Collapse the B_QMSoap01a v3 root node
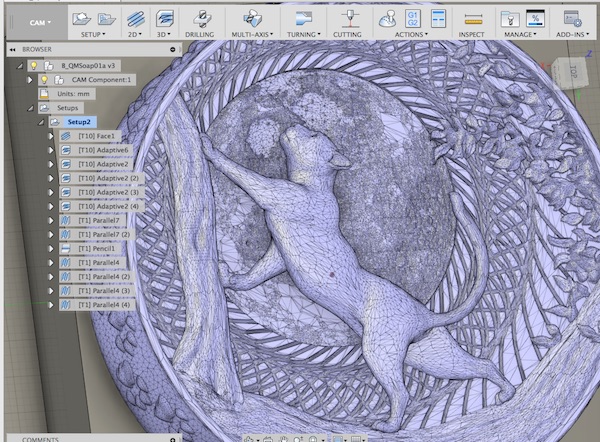Image resolution: width=600 pixels, height=442 pixels. coord(20,66)
